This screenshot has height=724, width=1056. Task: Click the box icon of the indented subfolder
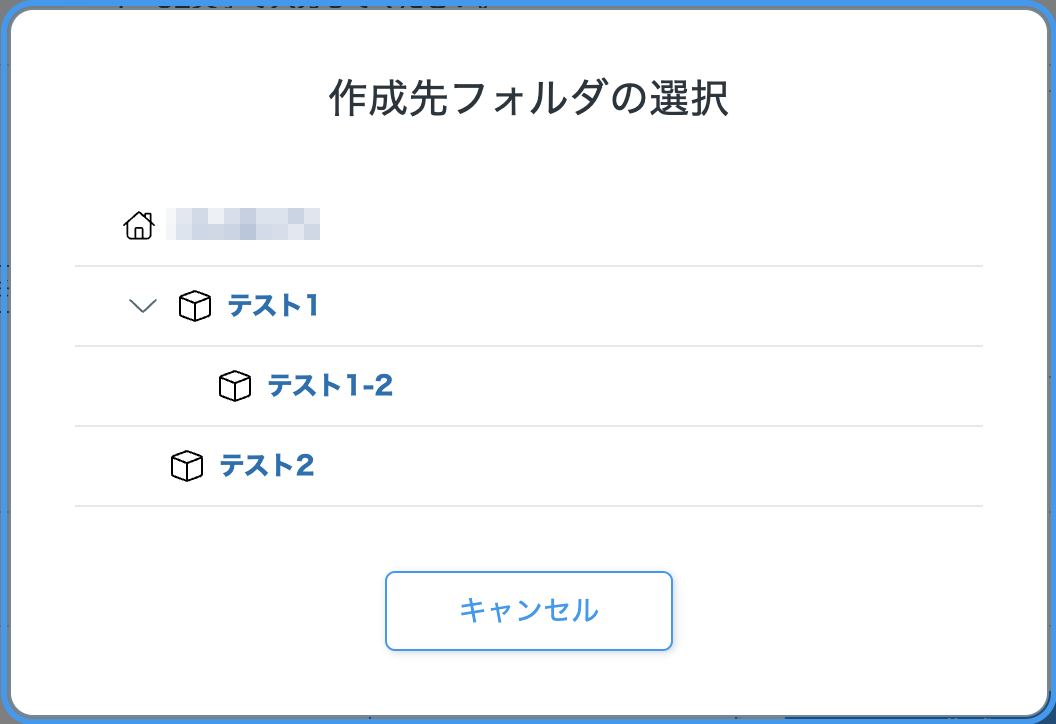tap(235, 386)
